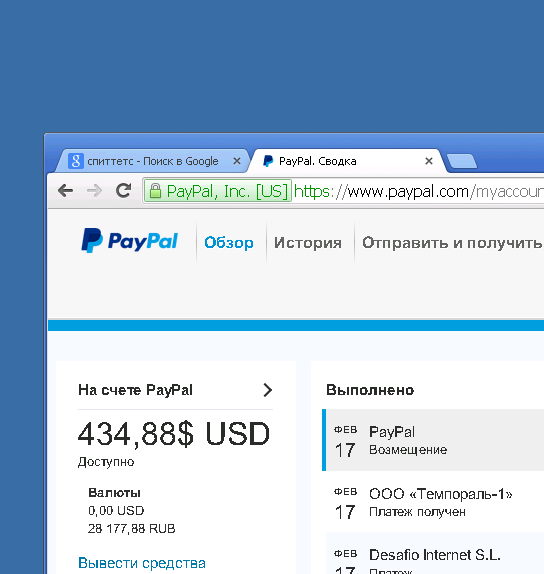Close the Google search tab

click(x=237, y=161)
